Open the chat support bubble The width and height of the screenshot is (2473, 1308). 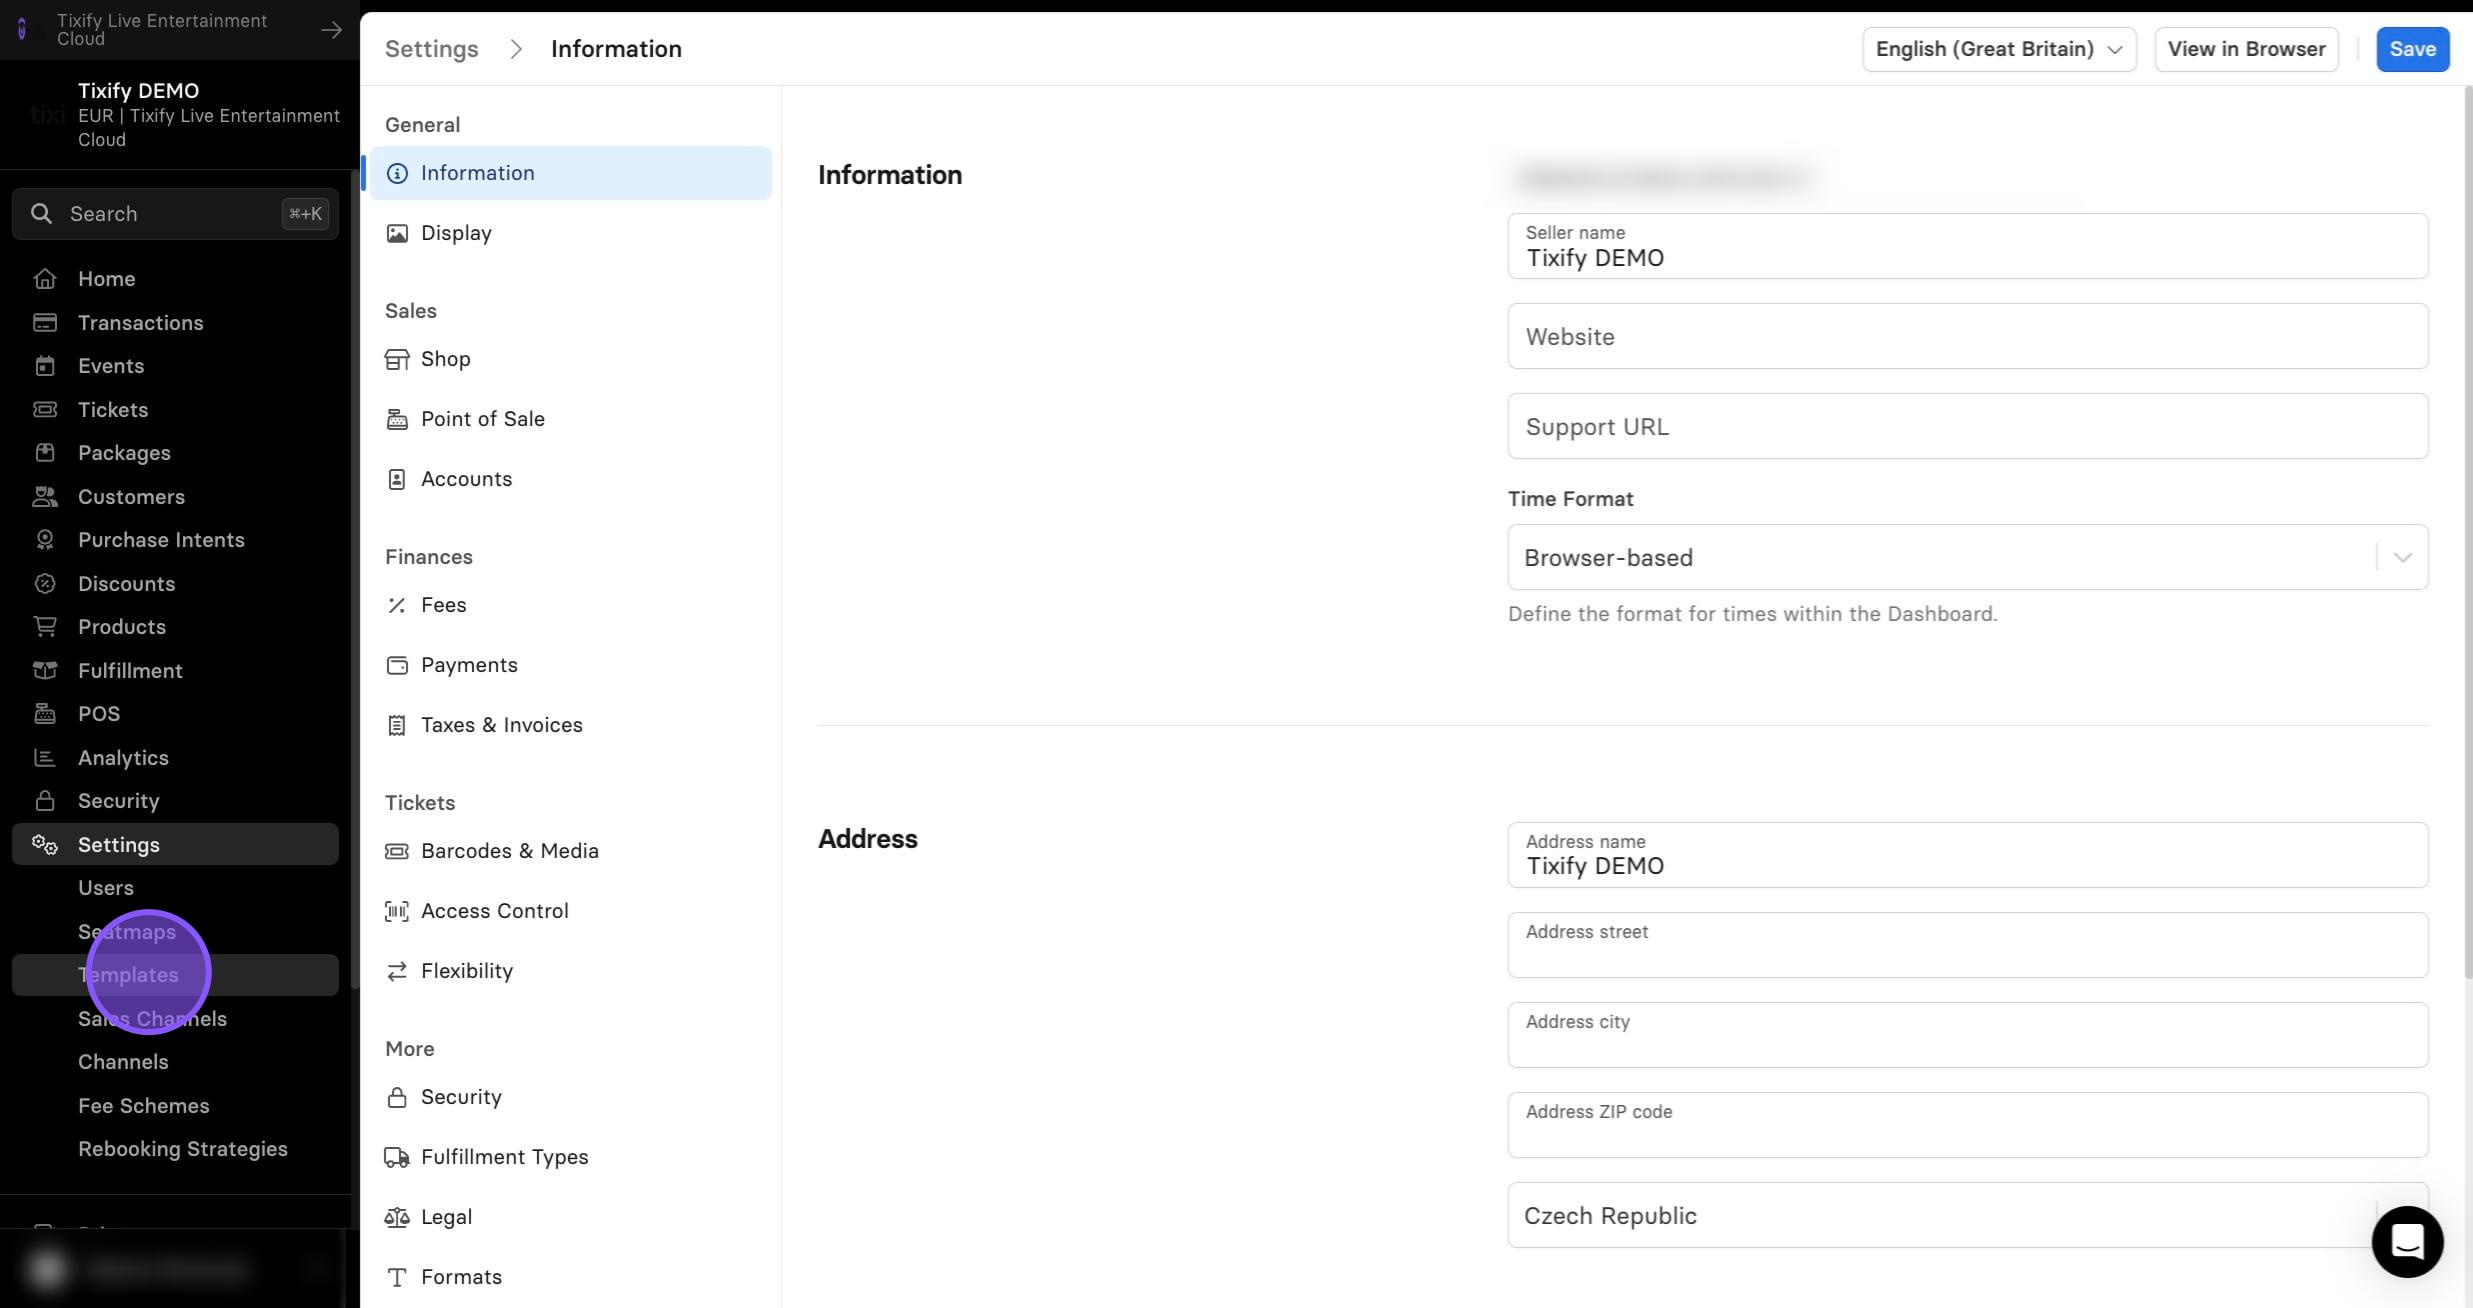click(x=2407, y=1242)
